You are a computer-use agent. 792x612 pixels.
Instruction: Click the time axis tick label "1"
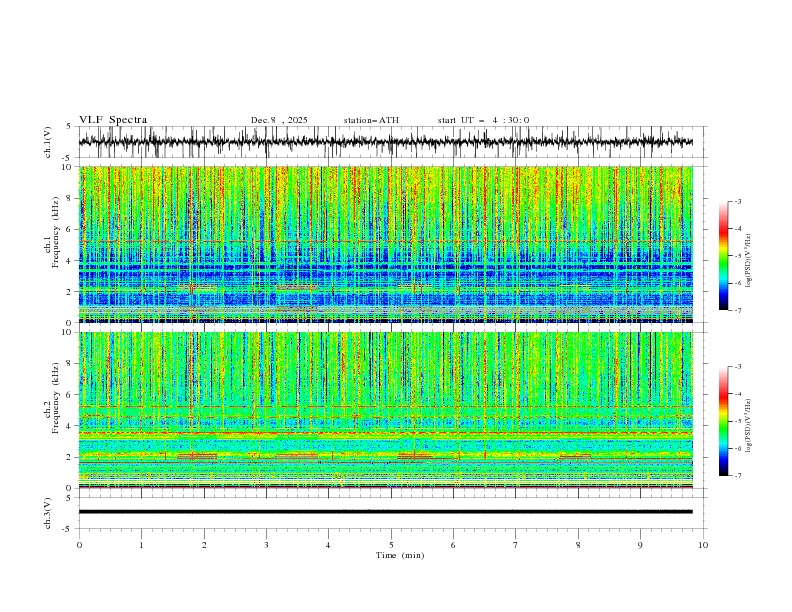coord(141,545)
